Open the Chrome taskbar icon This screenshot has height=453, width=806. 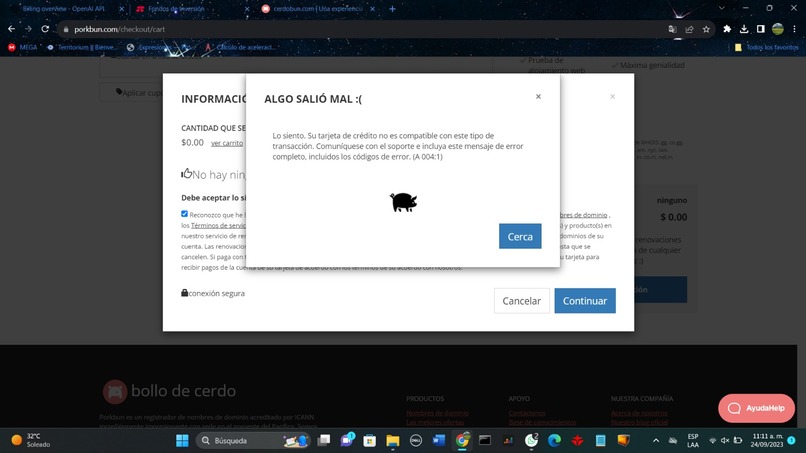[x=462, y=441]
